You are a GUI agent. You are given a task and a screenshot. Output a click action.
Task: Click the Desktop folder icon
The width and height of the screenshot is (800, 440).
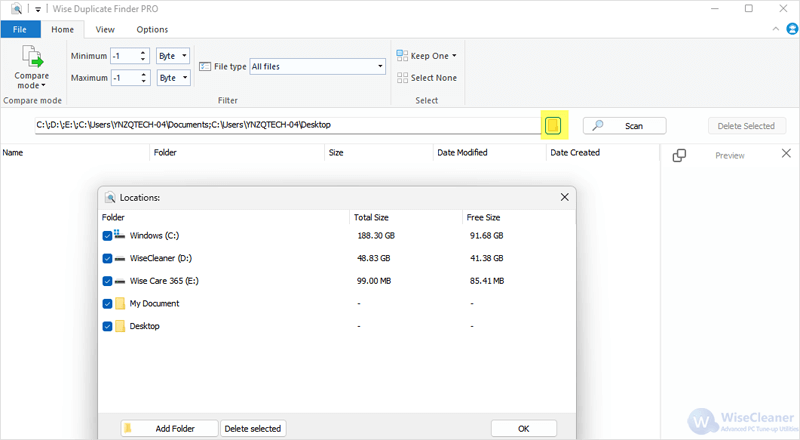[120, 326]
